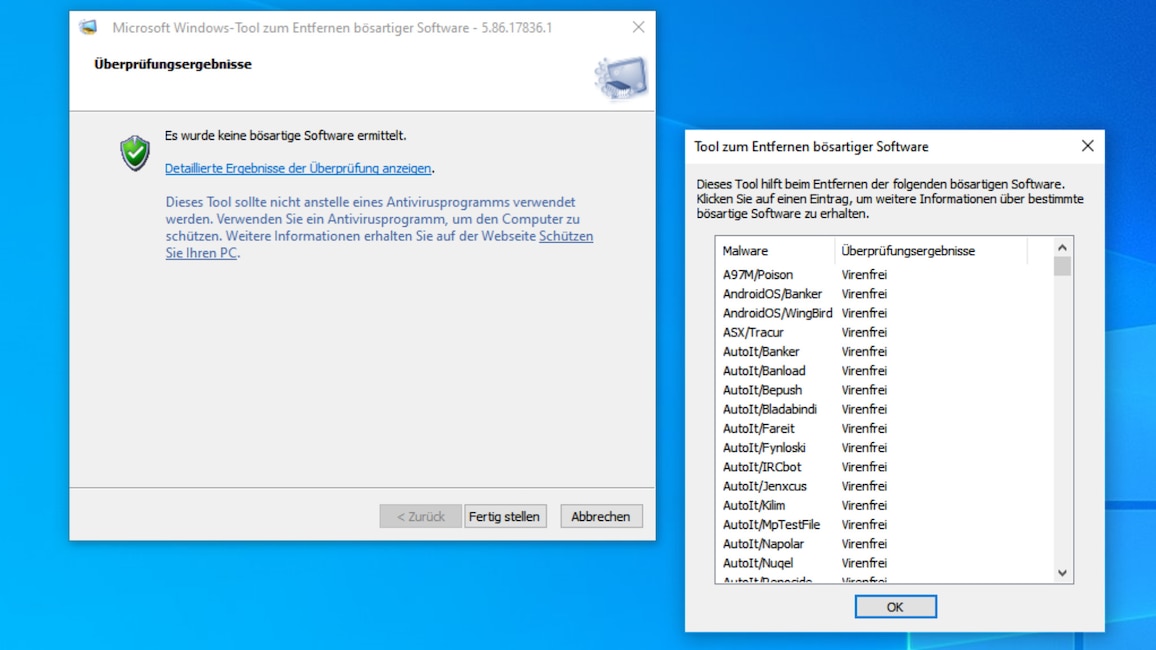Click the scroll up arrow in malware list
1156x650 pixels.
(1062, 248)
